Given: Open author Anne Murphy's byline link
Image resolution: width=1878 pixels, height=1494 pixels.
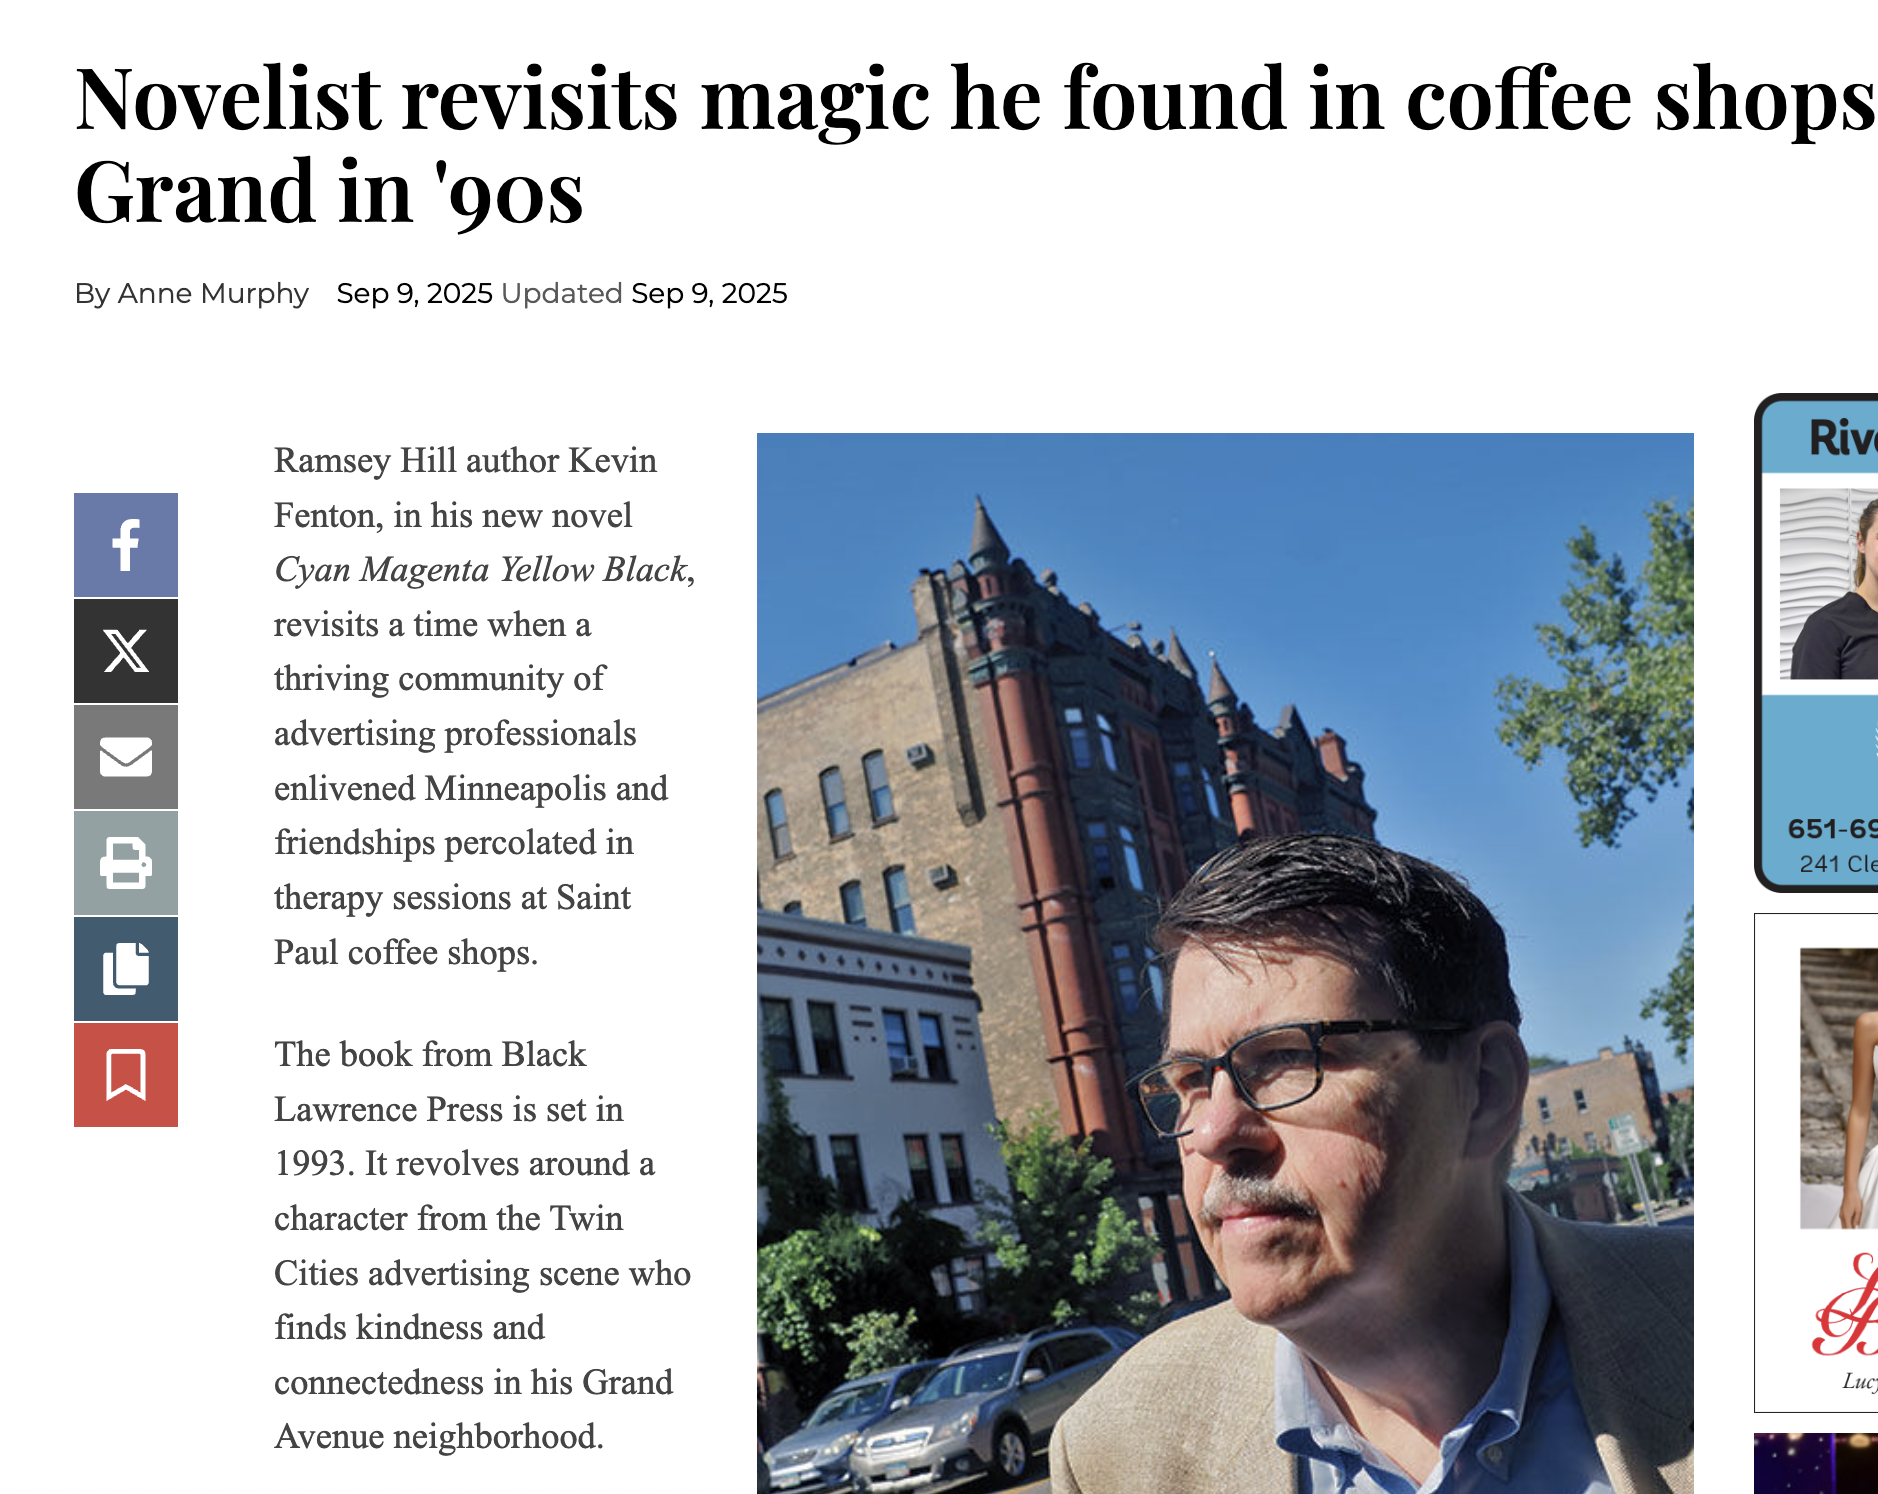Looking at the screenshot, I should click(x=213, y=293).
